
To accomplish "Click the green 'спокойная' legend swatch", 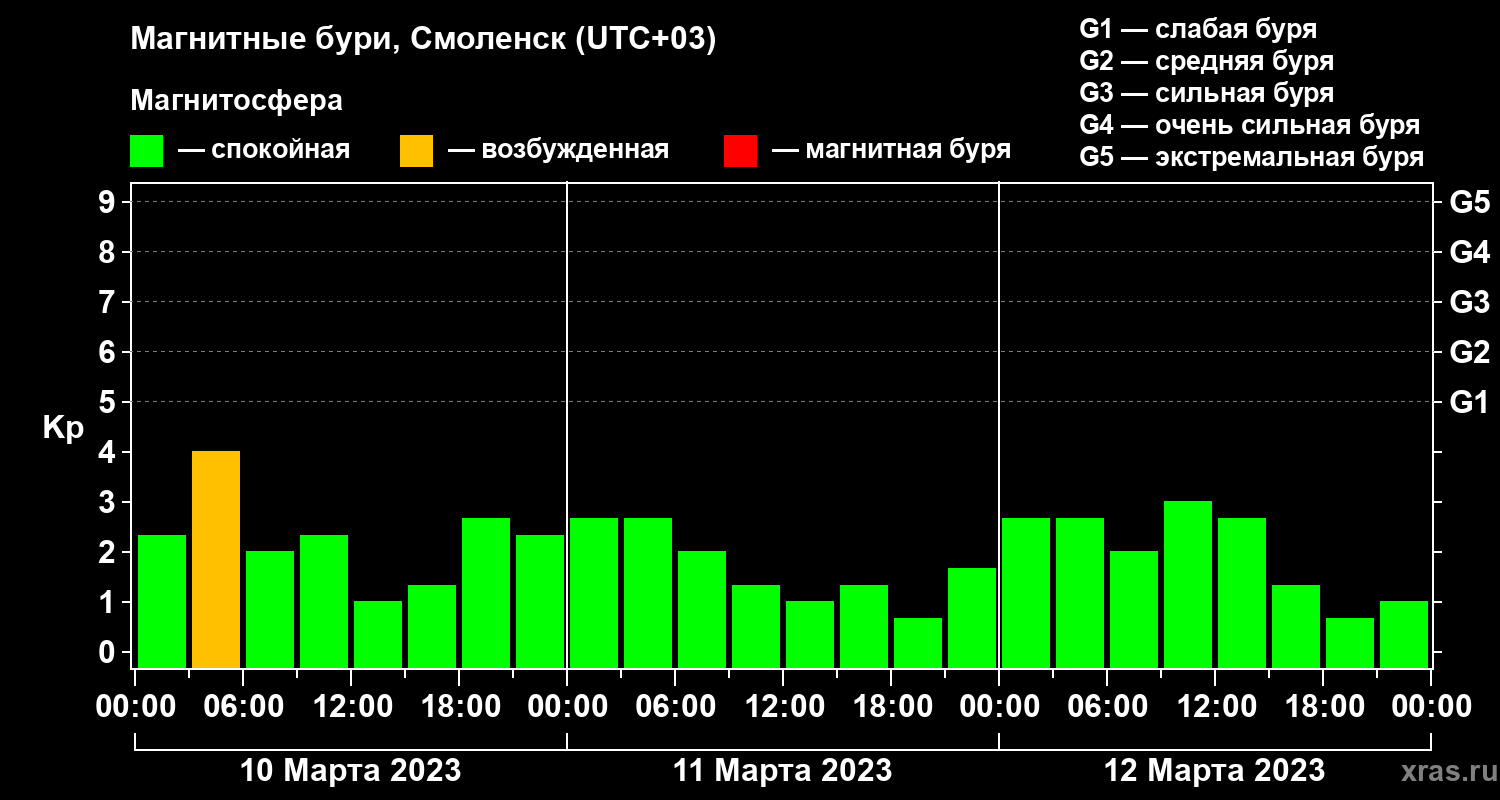I will tap(146, 151).
